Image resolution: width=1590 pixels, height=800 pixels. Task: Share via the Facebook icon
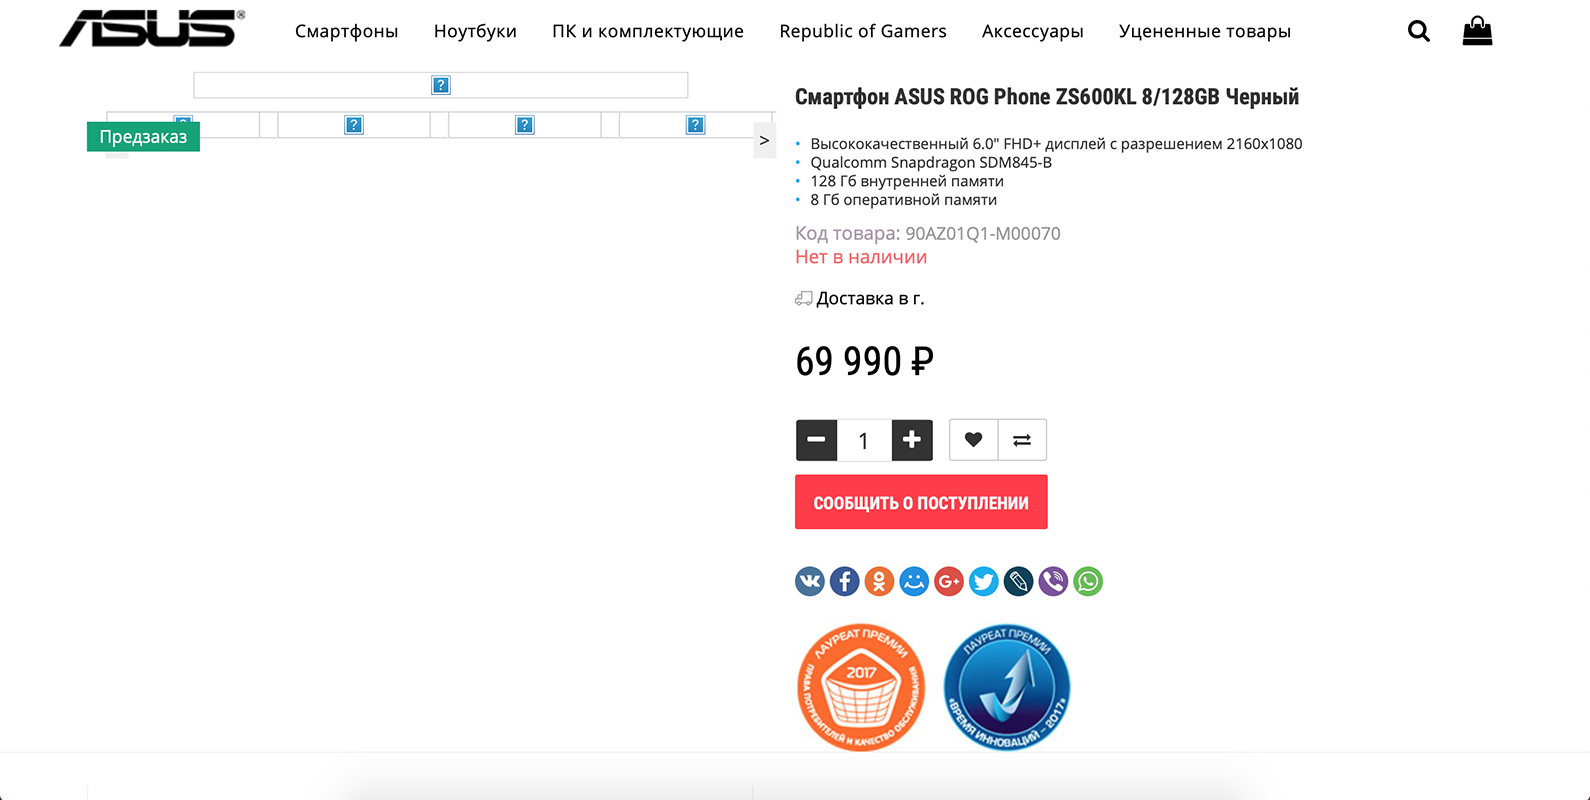(845, 581)
